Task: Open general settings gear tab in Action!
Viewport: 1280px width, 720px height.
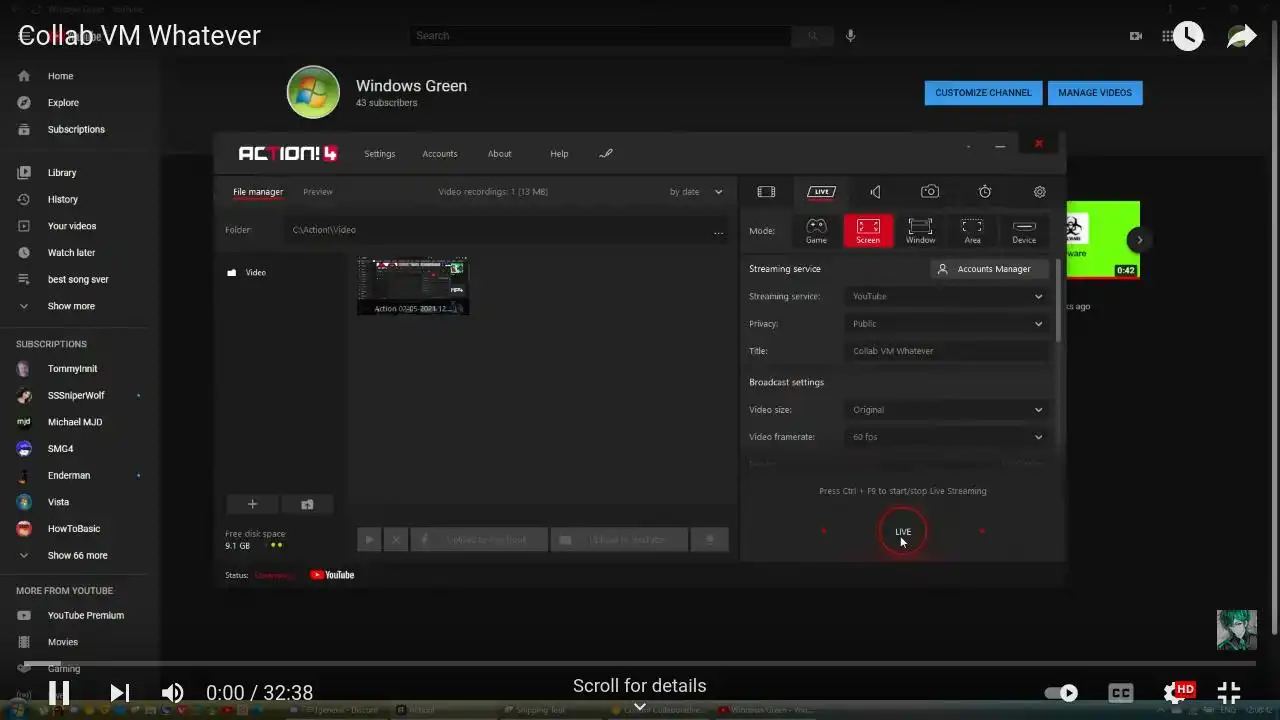Action: (x=1039, y=192)
